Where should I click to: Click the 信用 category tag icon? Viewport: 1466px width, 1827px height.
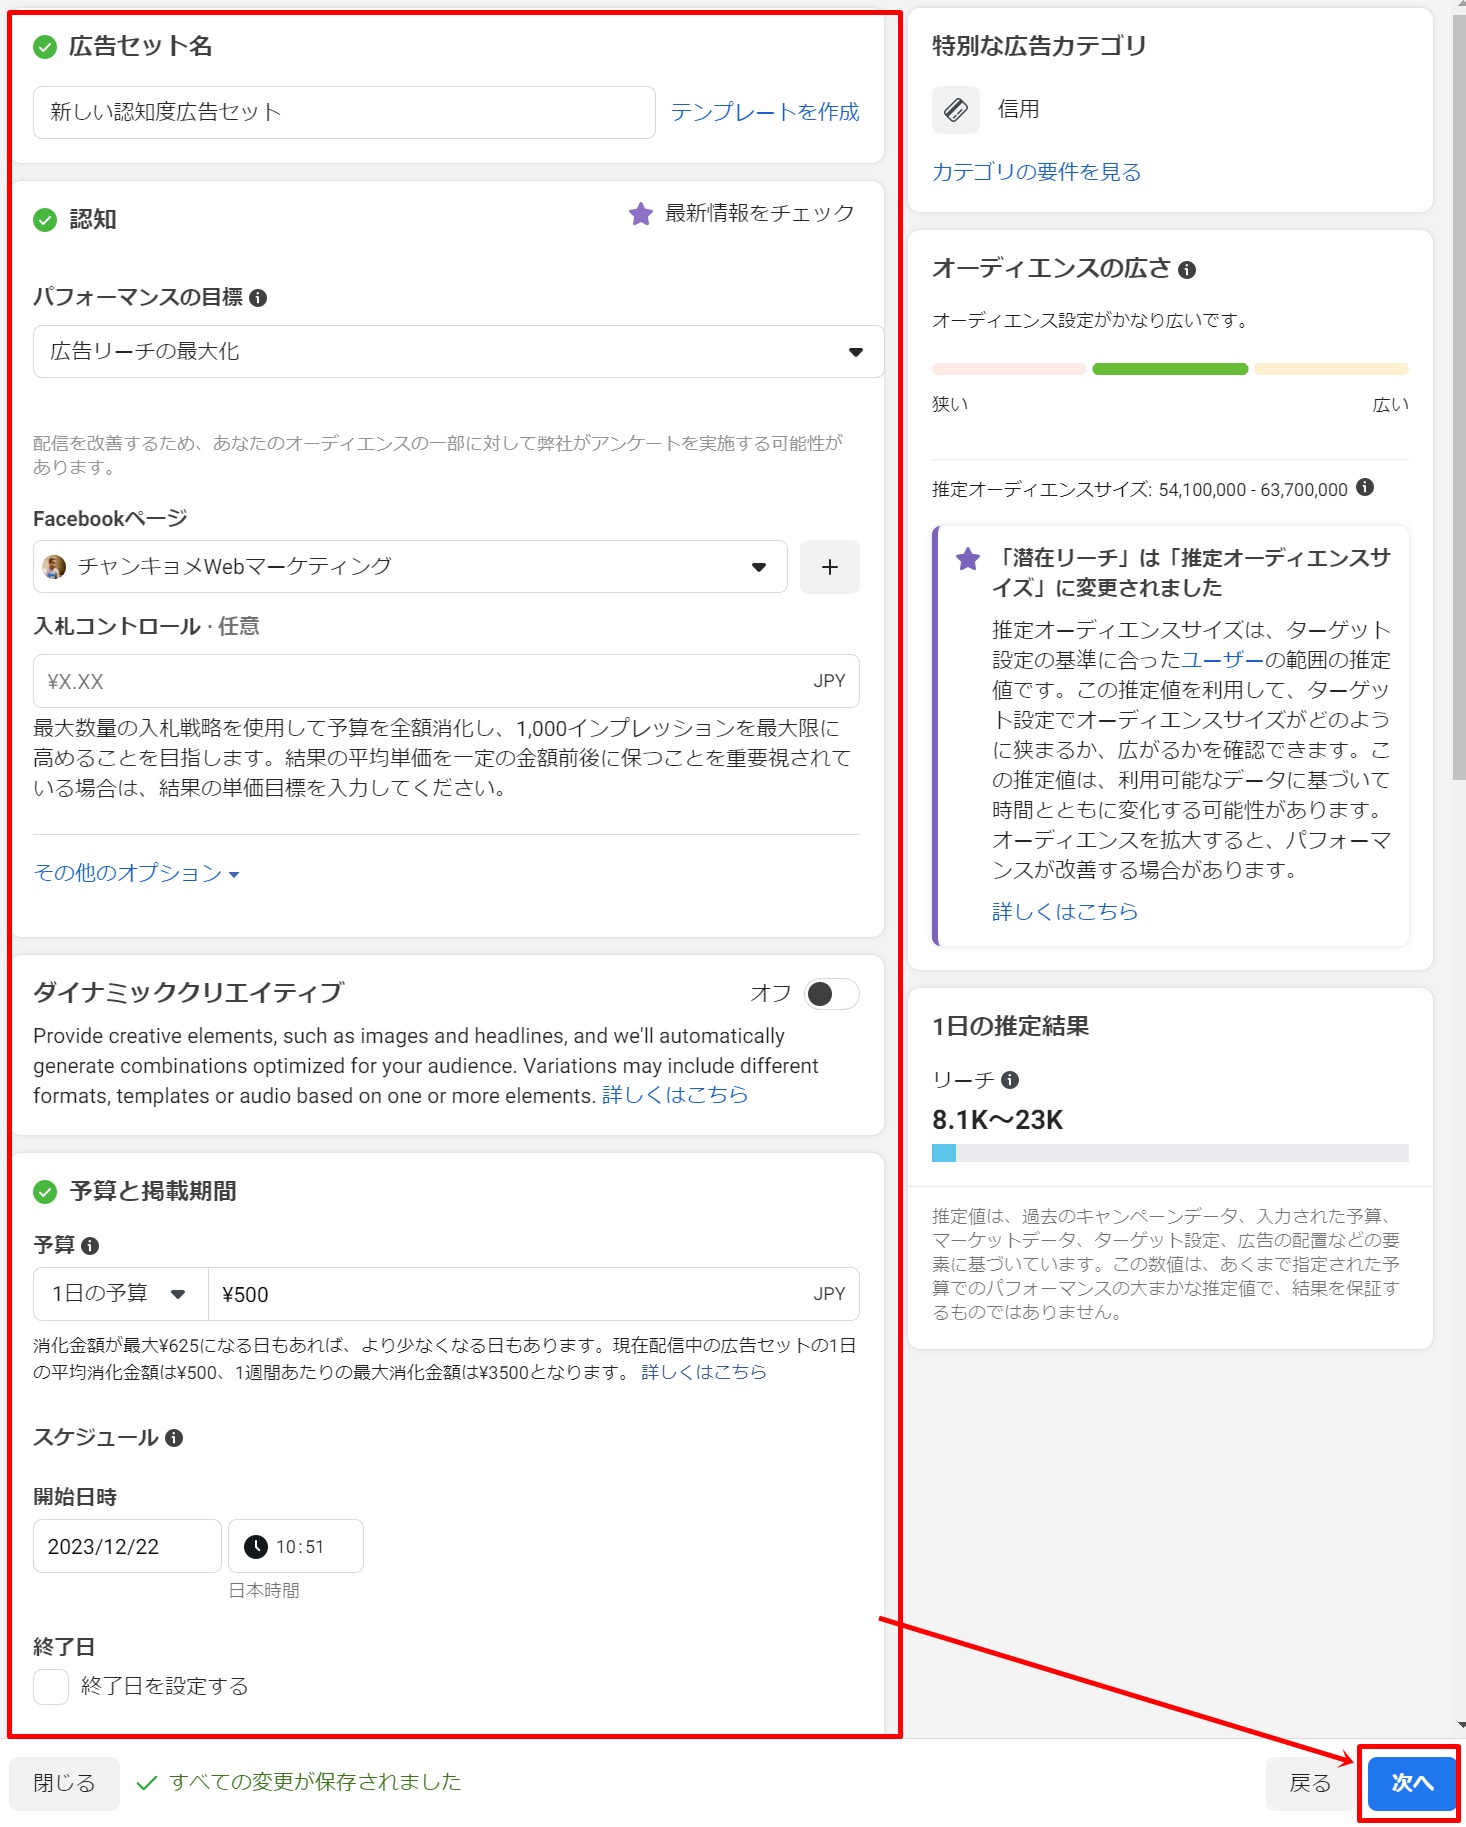pyautogui.click(x=956, y=109)
